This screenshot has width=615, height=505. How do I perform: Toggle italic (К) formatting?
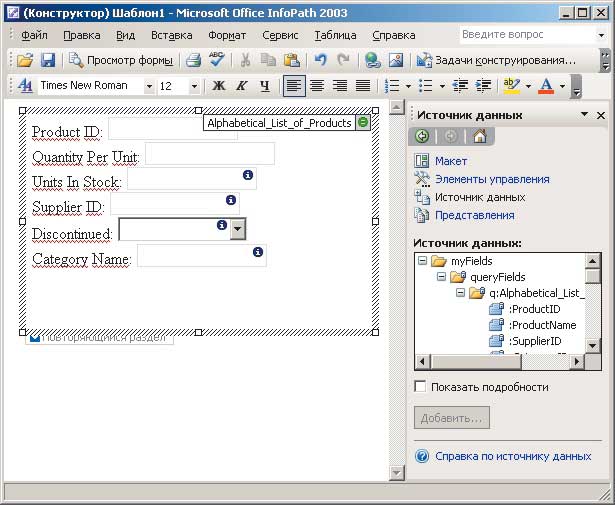(x=242, y=85)
